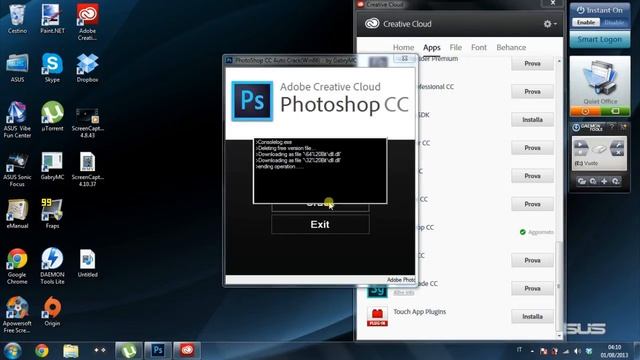This screenshot has height=360, width=640.
Task: Select the eManual desktop icon
Action: (x=17, y=213)
